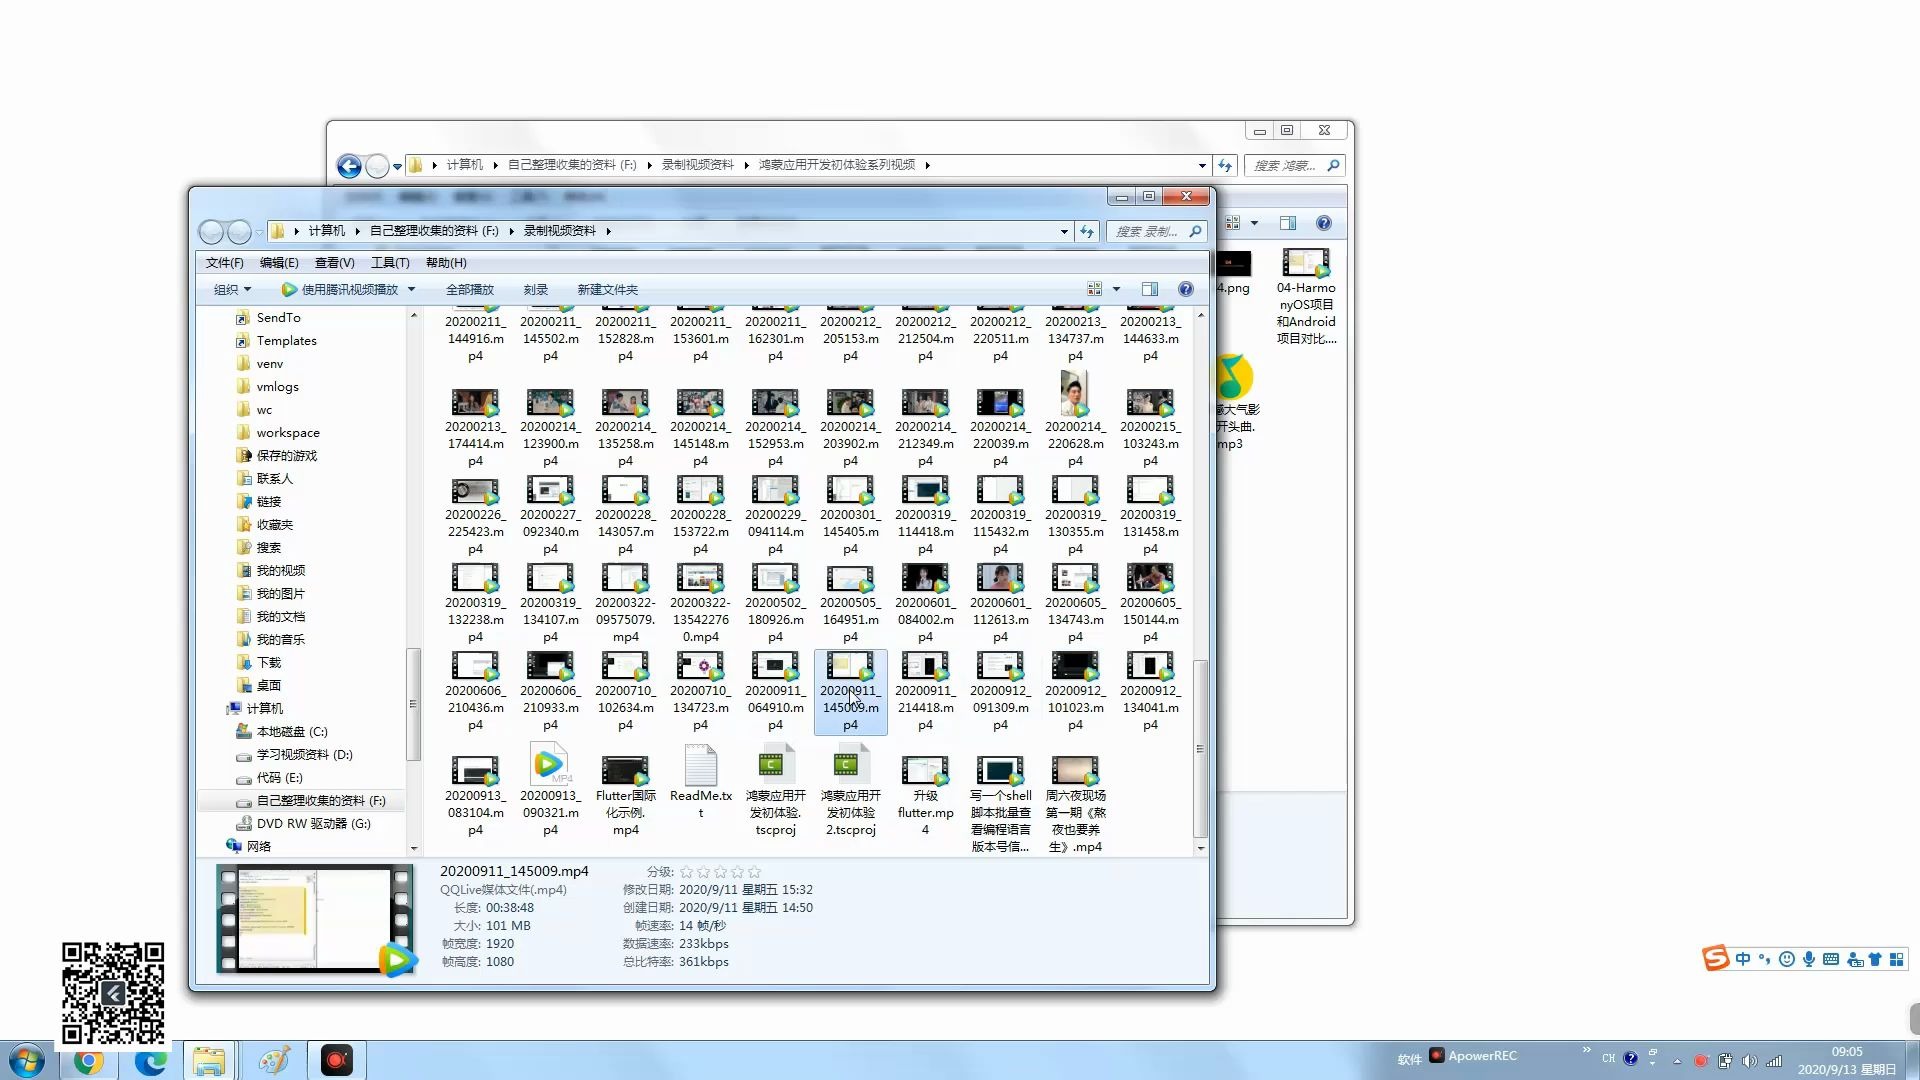Toggle Sogou 中 Chinese/English mode

point(1743,959)
